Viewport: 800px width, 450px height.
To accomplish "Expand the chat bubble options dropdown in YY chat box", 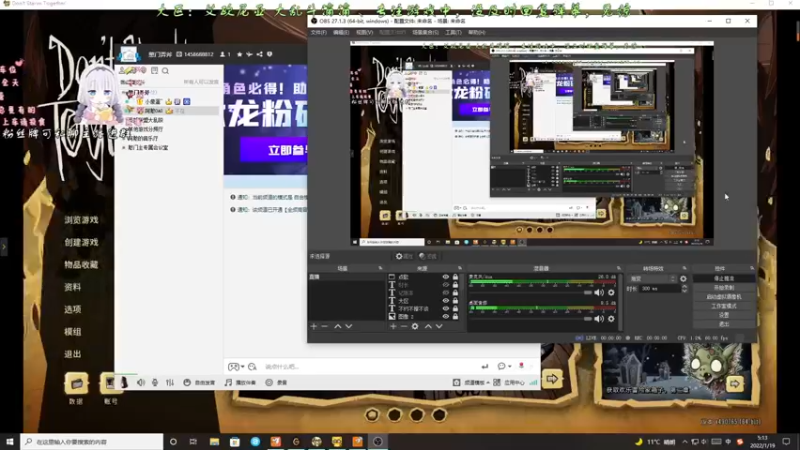I will (509, 366).
